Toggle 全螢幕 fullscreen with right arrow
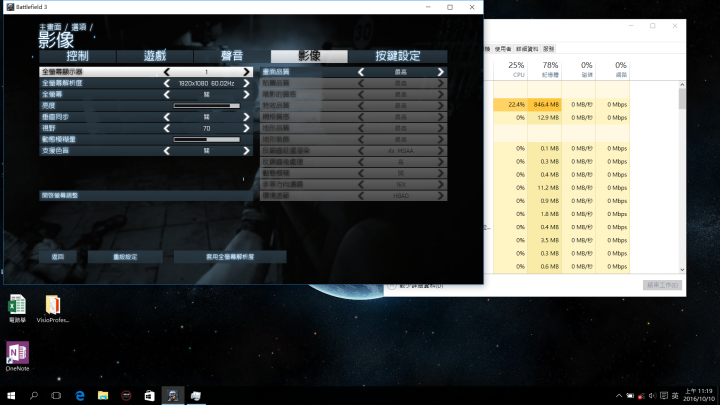The width and height of the screenshot is (720, 405). (246, 95)
